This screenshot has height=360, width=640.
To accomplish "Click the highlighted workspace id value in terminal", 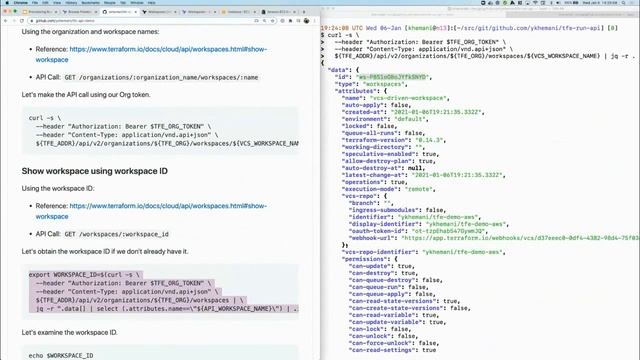I will [x=392, y=77].
